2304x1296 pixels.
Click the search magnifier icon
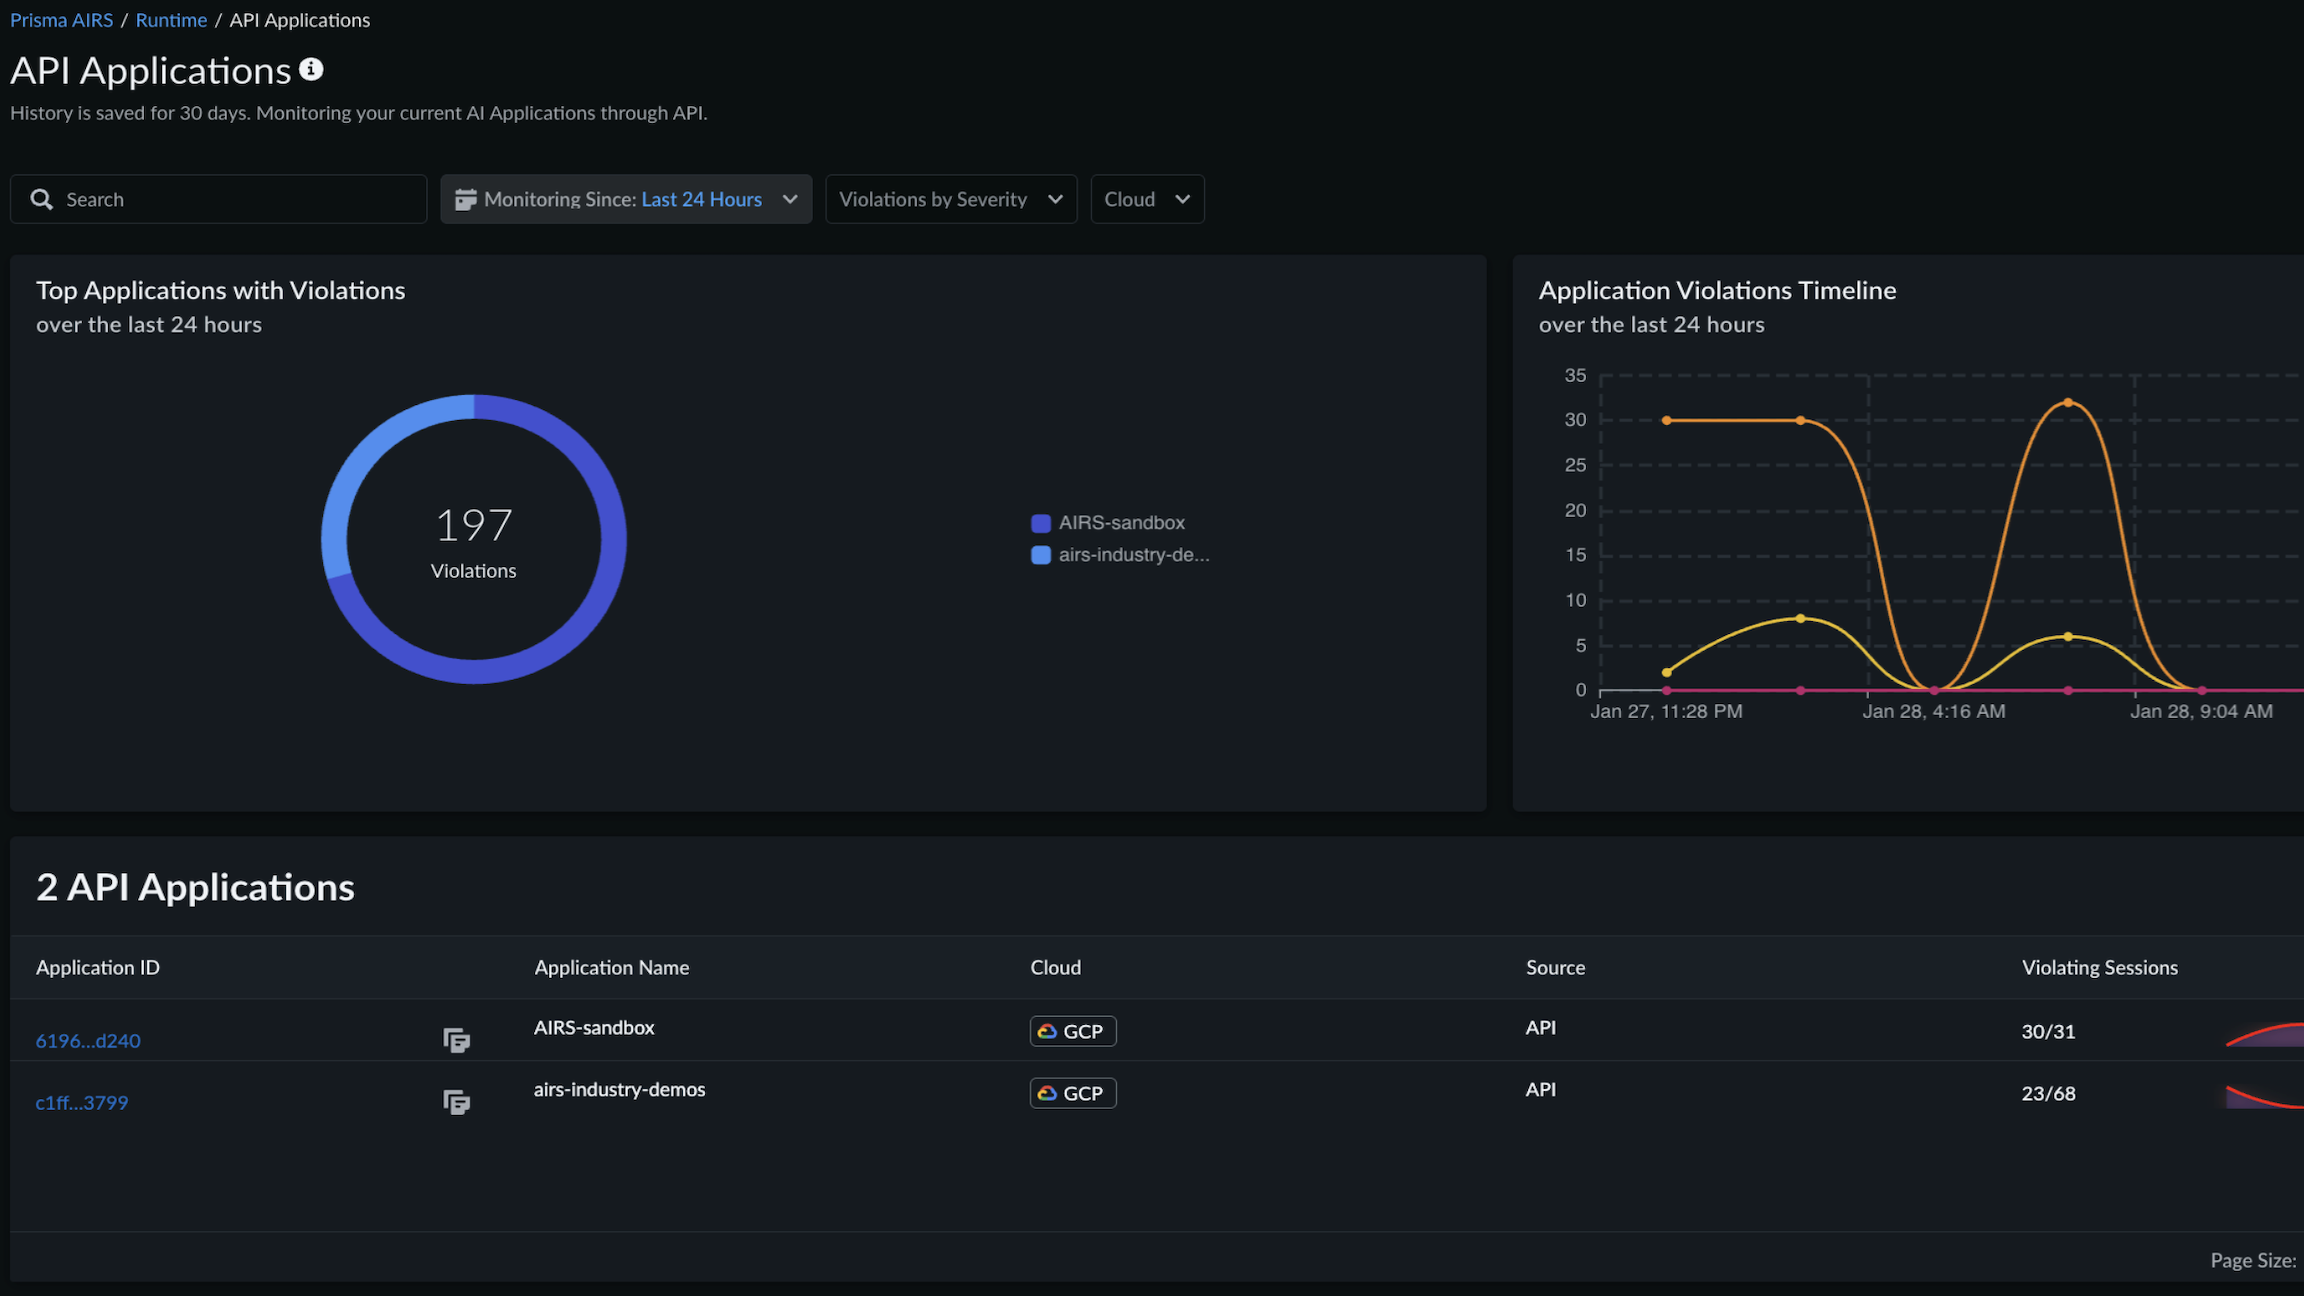[x=41, y=199]
